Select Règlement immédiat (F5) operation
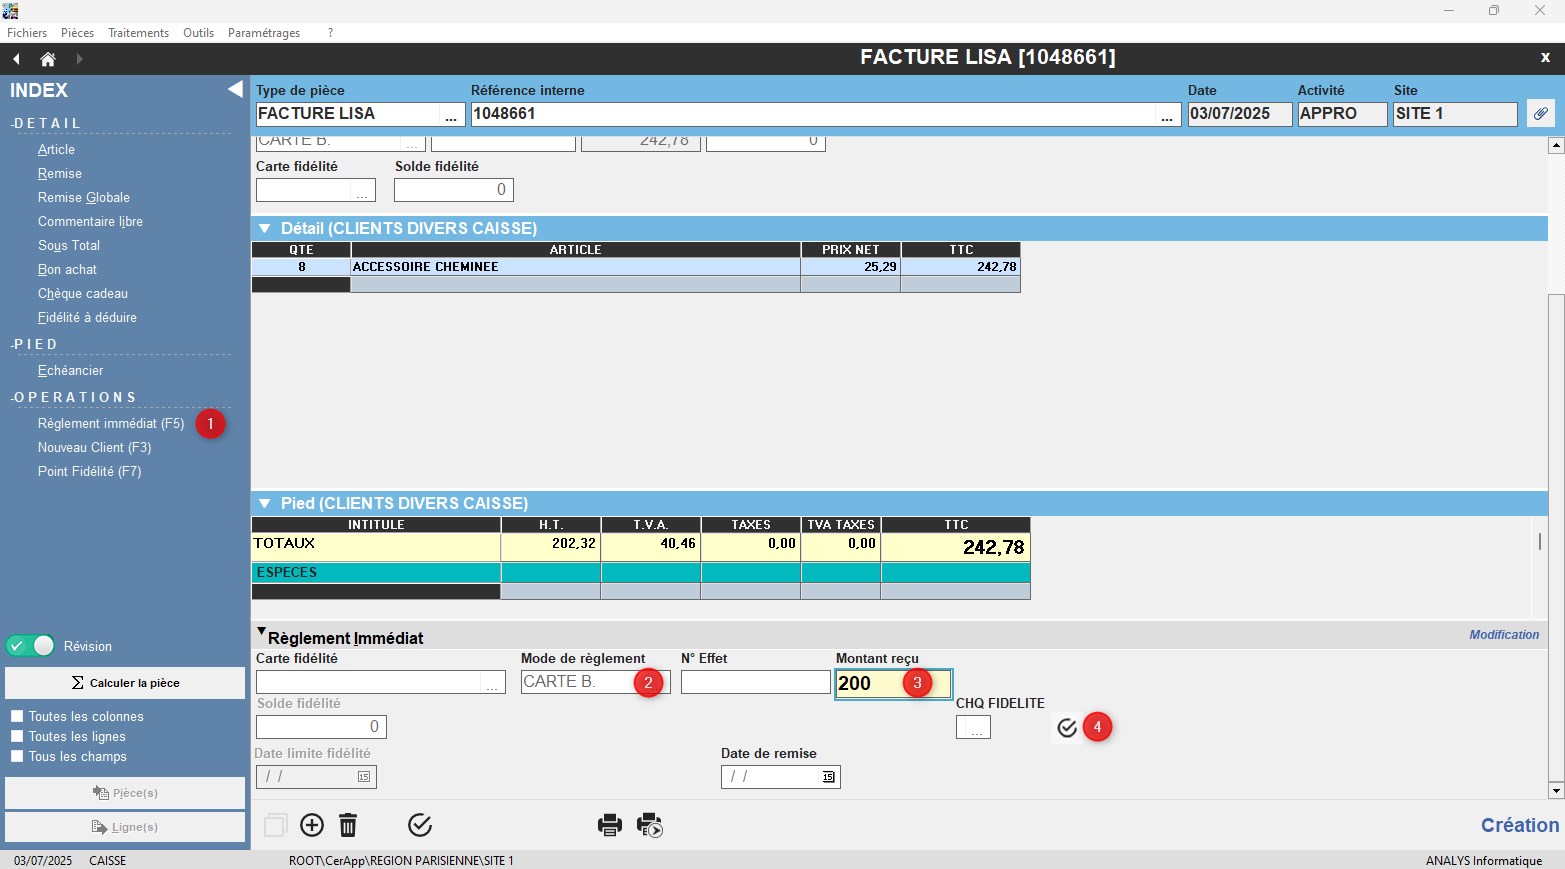This screenshot has width=1565, height=869. (111, 424)
